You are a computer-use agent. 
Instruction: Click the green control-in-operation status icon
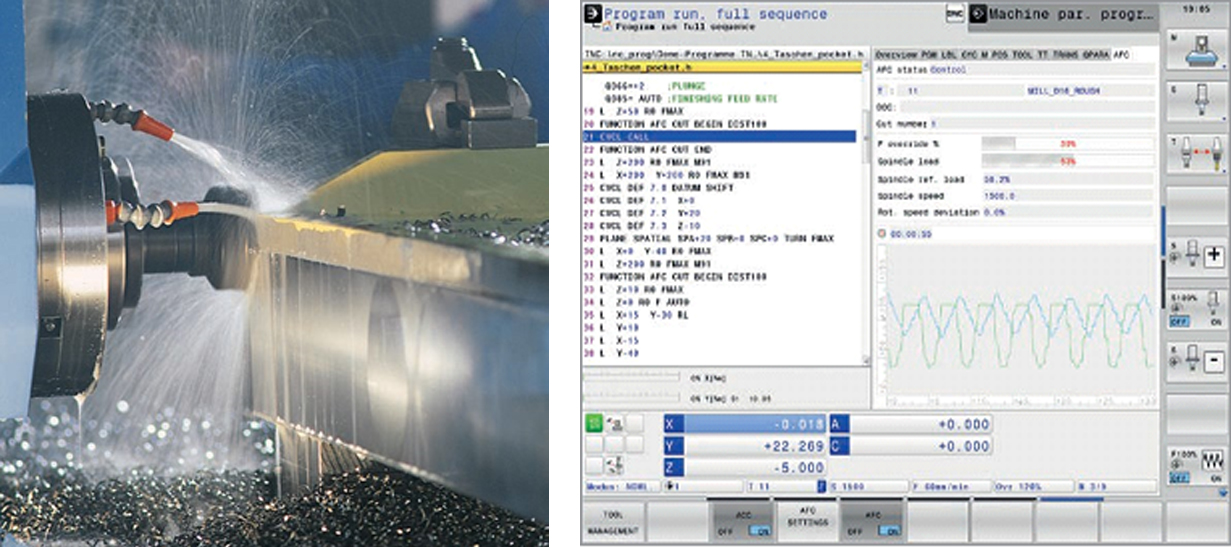click(x=594, y=423)
